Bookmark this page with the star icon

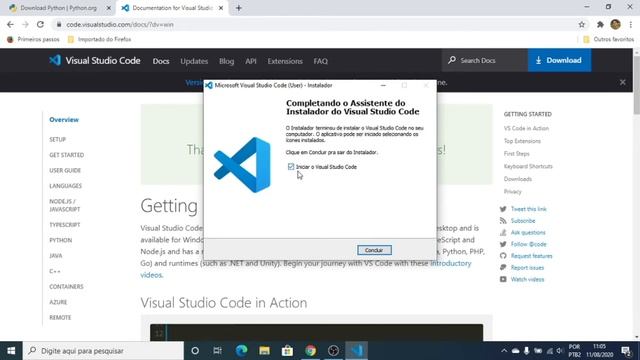(x=582, y=24)
